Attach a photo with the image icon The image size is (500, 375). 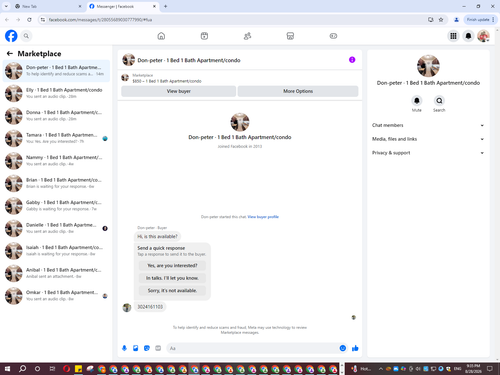[136, 348]
